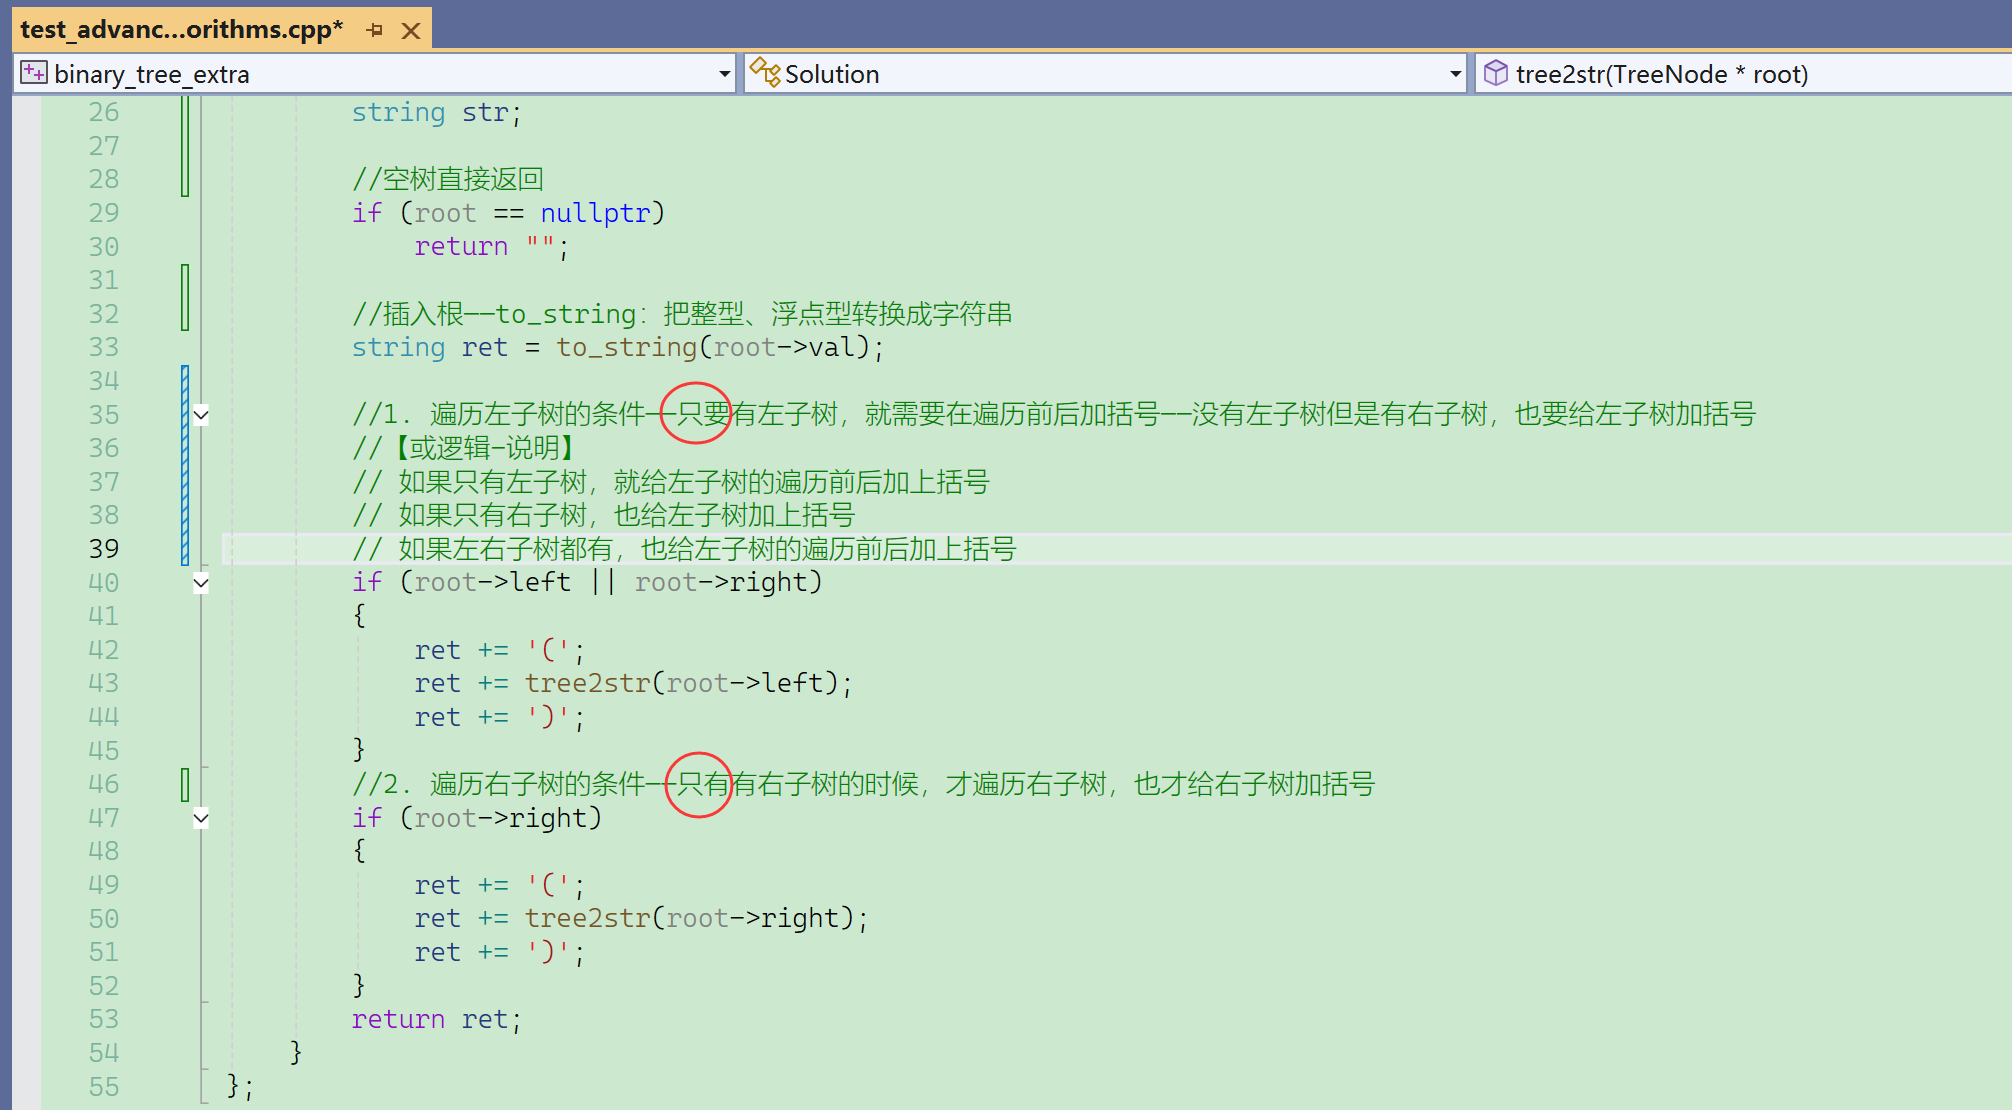Open the Solution scope dropdown arrow
2012x1110 pixels.
click(1455, 74)
